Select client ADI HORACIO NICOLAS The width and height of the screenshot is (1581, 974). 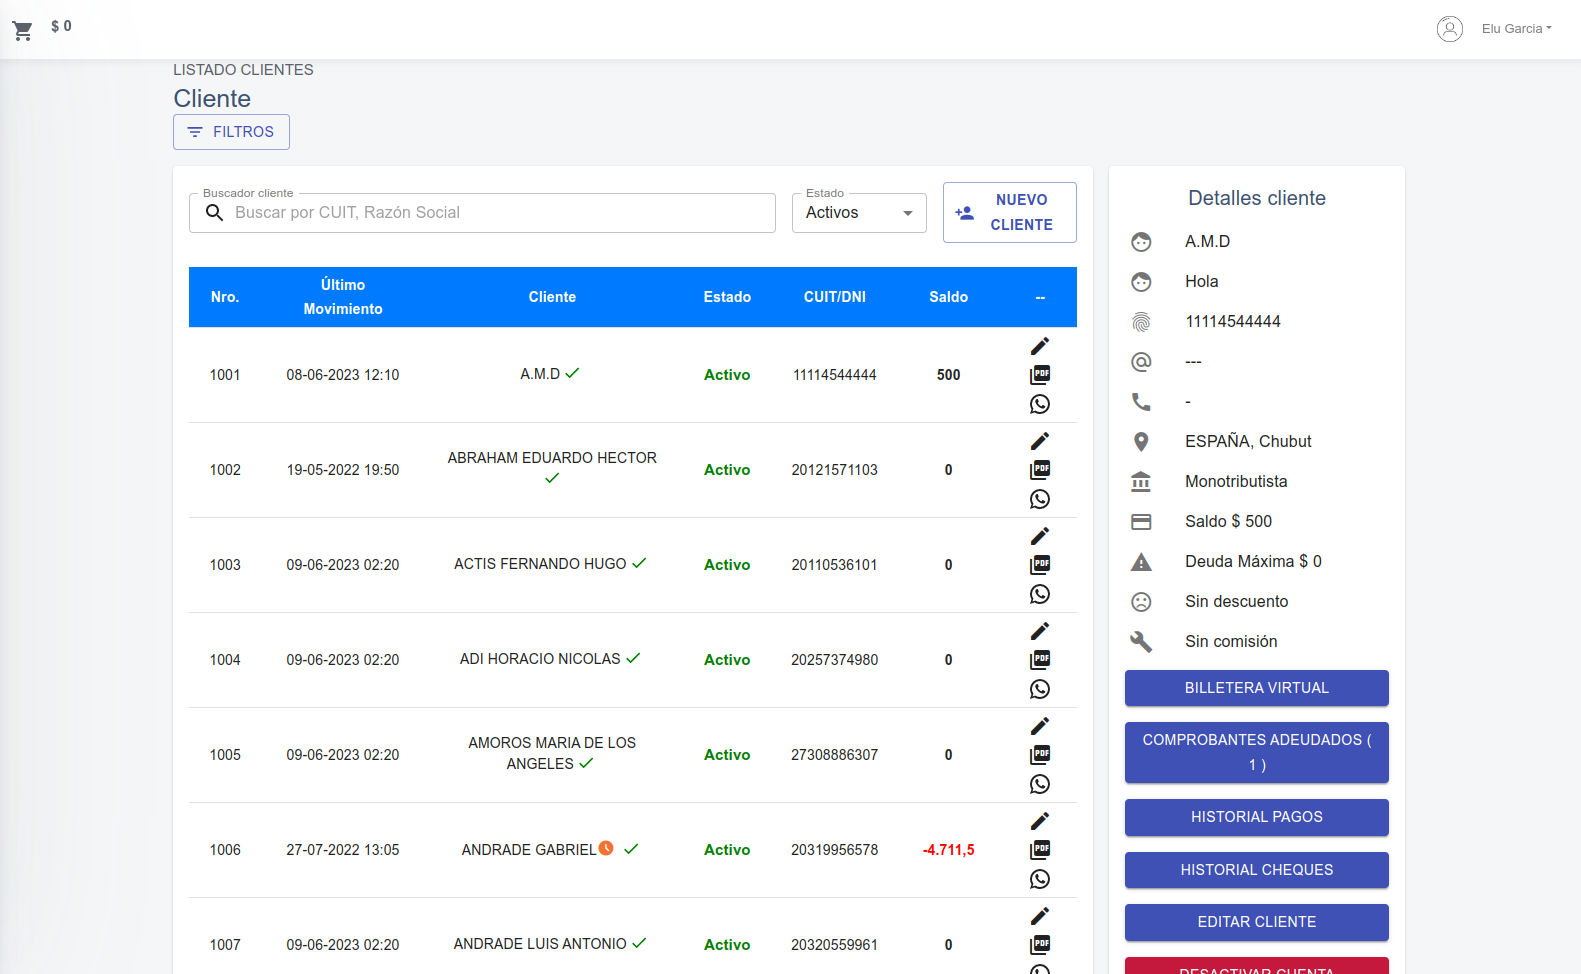tap(540, 659)
